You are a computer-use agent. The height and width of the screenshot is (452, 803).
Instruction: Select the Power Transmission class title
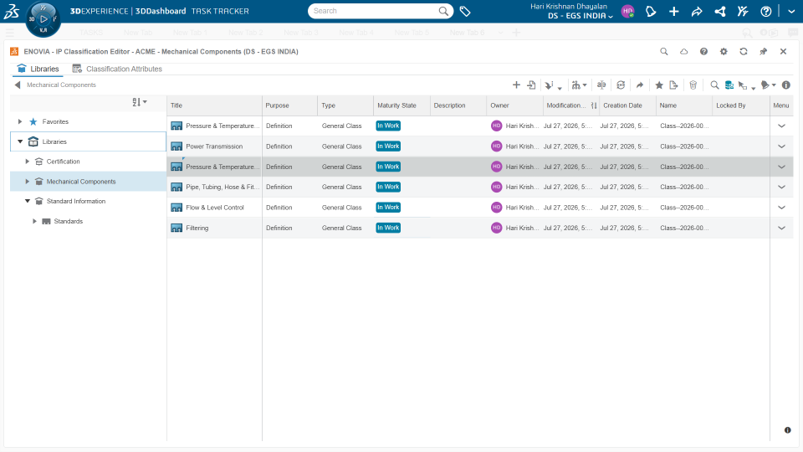click(214, 146)
